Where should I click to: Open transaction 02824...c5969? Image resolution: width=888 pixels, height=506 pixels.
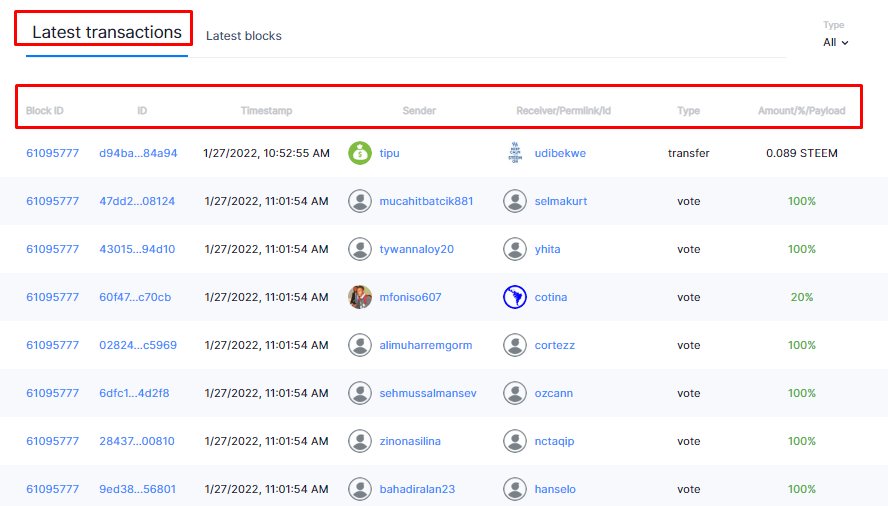(138, 345)
